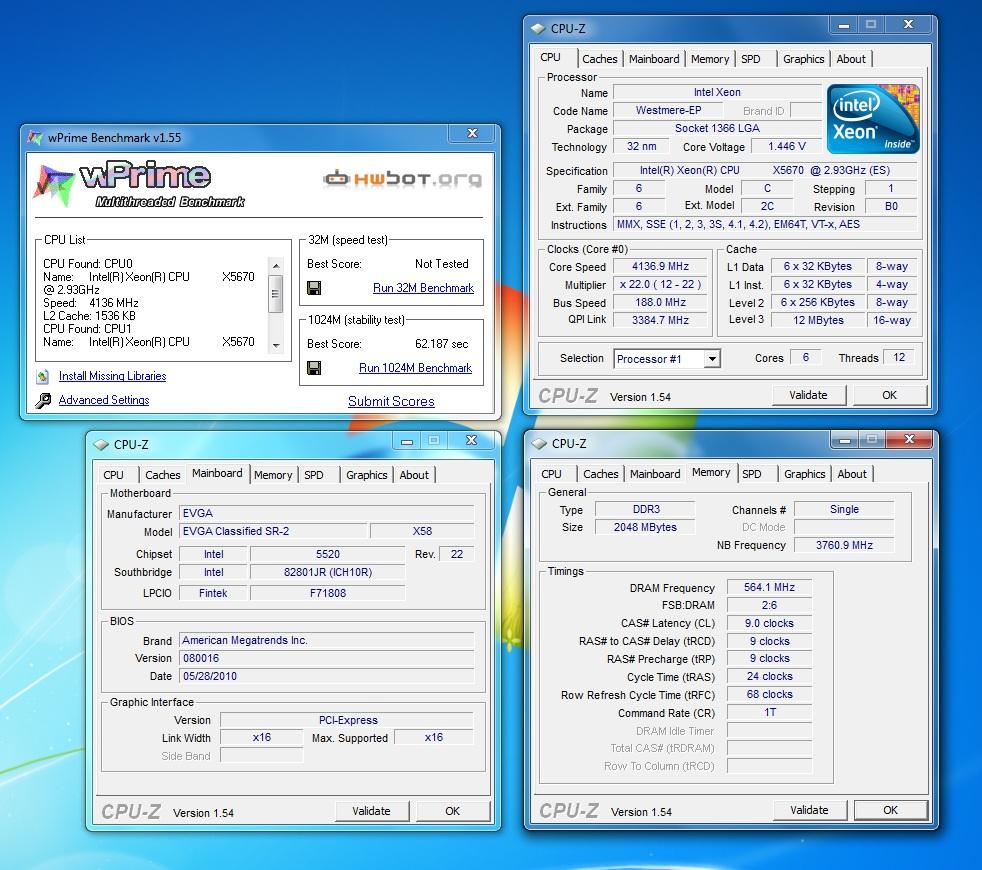Open Mainboard tab in the Processor window

point(654,59)
